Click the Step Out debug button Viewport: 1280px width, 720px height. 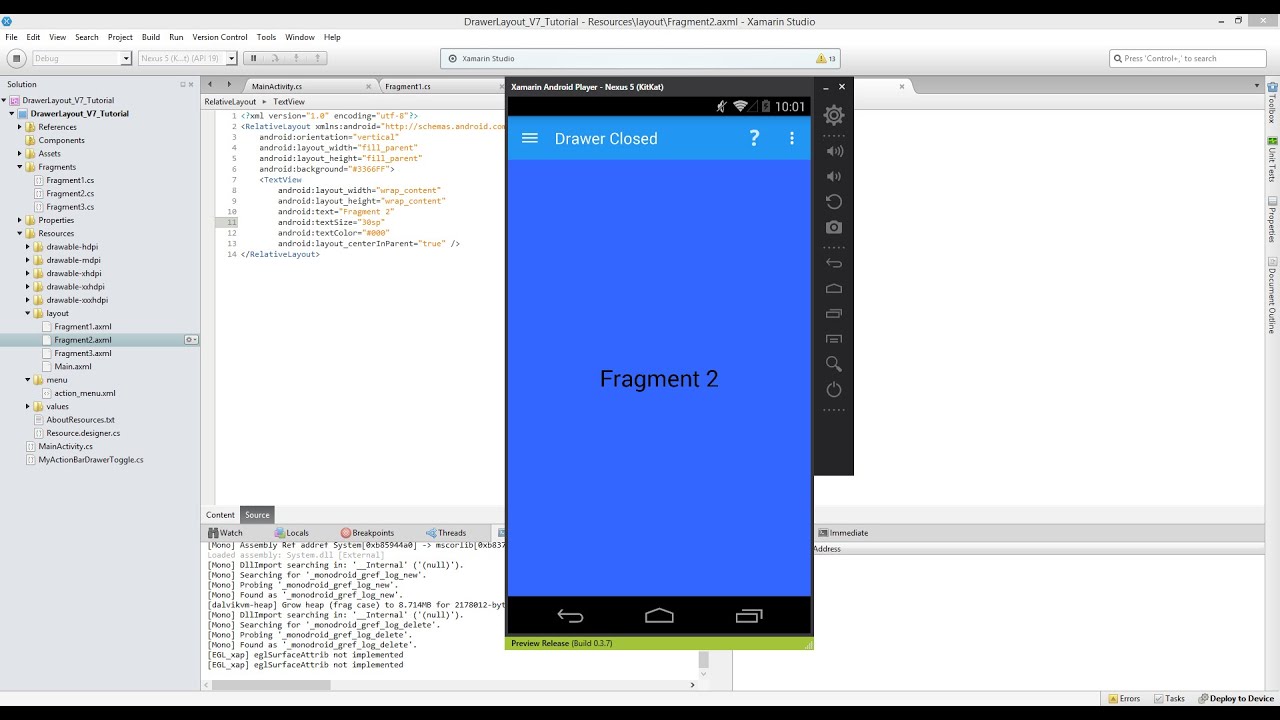click(318, 58)
